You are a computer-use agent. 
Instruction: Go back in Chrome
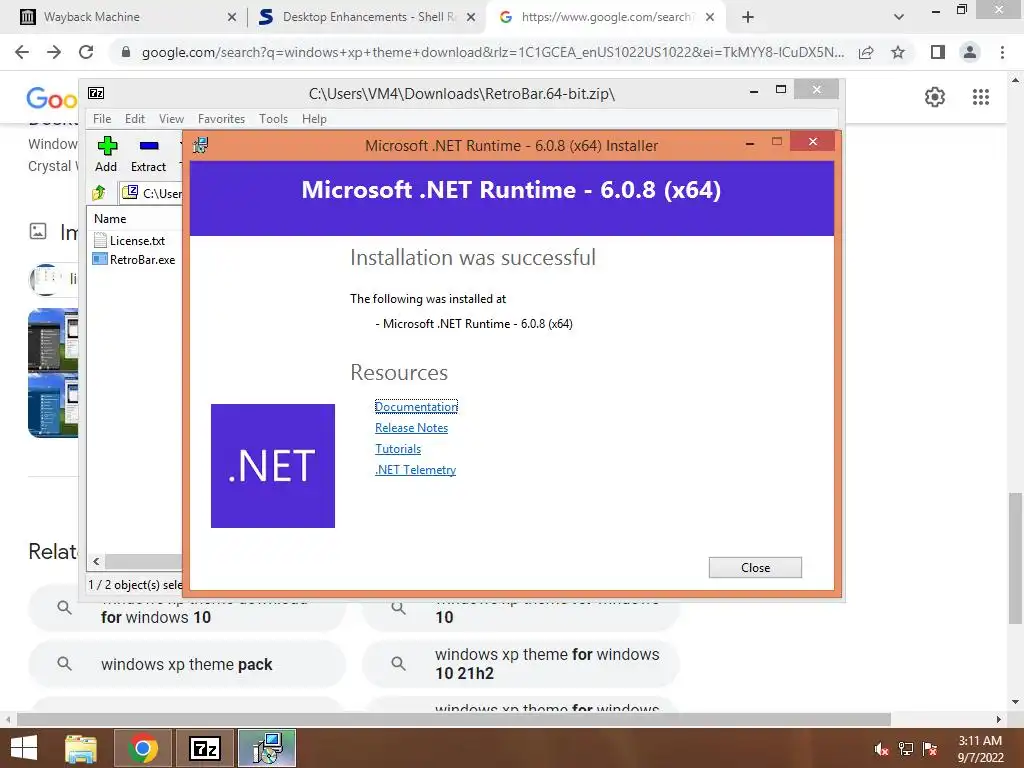click(x=22, y=52)
